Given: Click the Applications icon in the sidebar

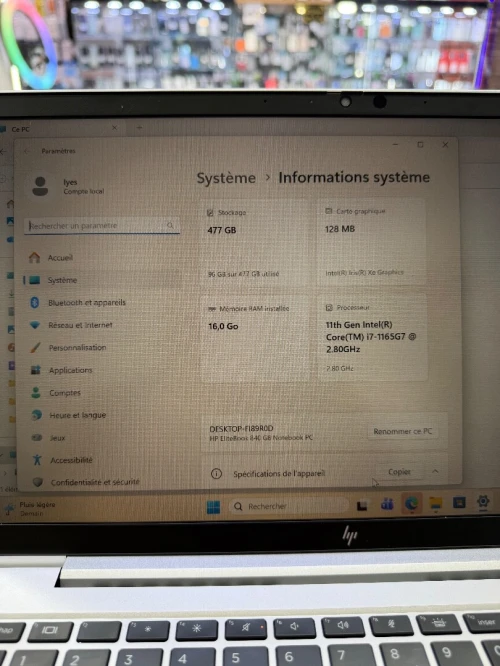Looking at the screenshot, I should click(36, 370).
